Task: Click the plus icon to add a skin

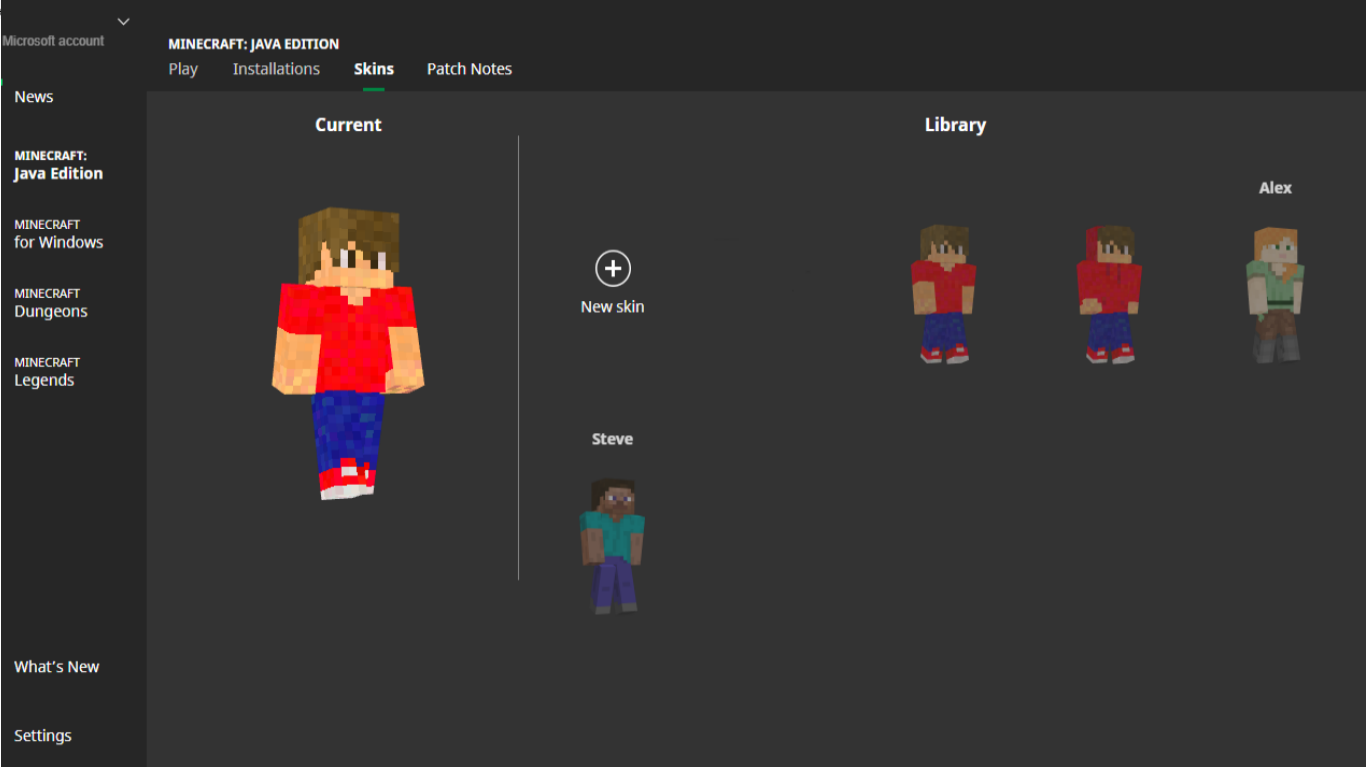Action: (613, 269)
